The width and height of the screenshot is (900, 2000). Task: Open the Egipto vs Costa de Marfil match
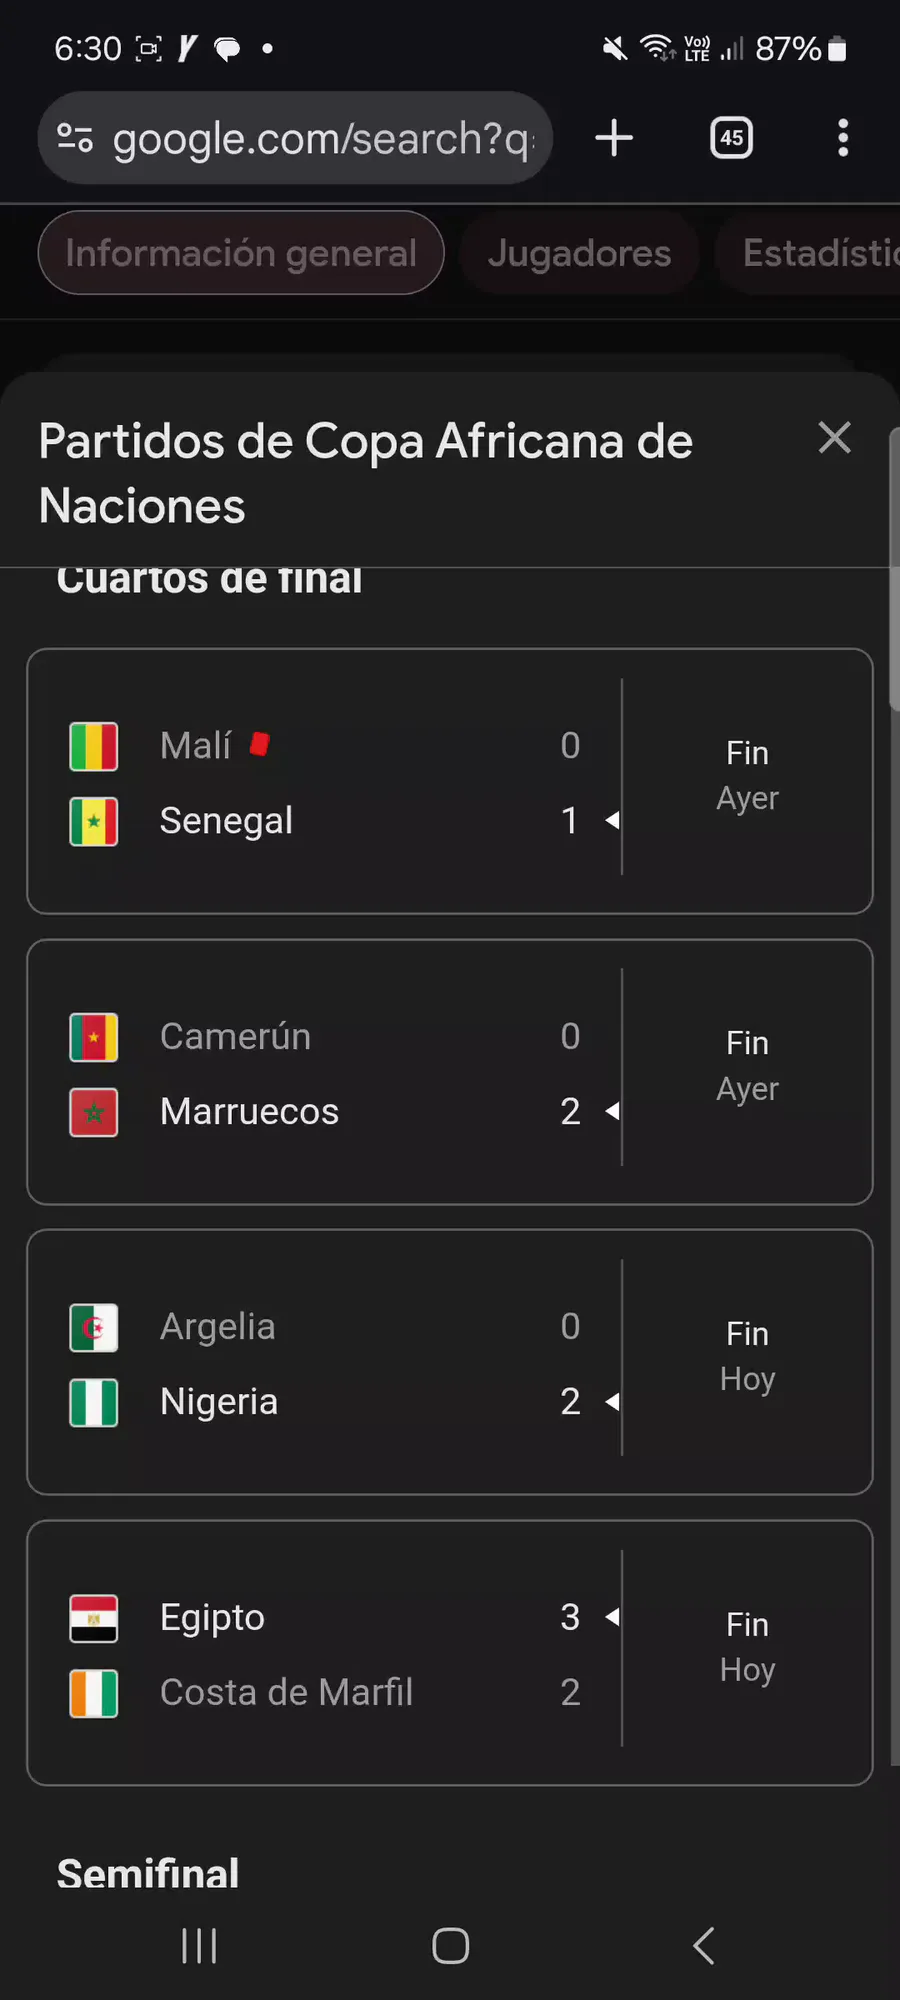click(x=450, y=1653)
